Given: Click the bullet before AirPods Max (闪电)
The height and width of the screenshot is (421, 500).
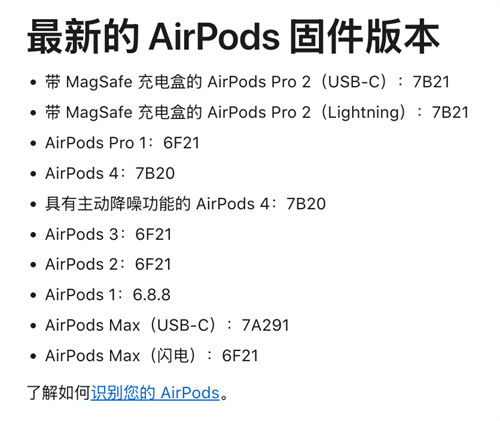Looking at the screenshot, I should coord(33,356).
